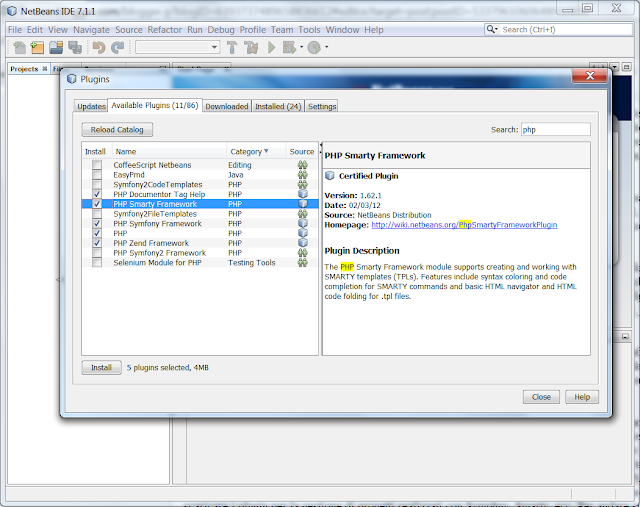Click the New File toolbar icon
640x507 pixels.
click(19, 48)
